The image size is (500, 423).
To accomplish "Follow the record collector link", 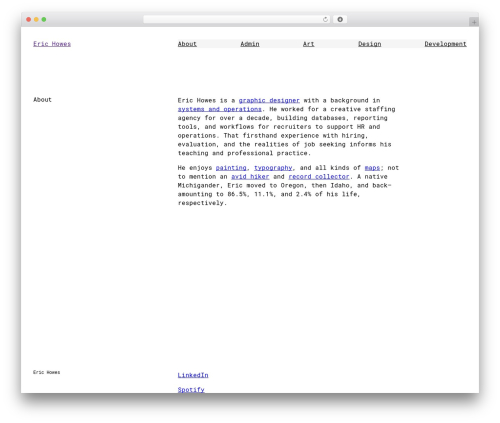I will (x=319, y=176).
